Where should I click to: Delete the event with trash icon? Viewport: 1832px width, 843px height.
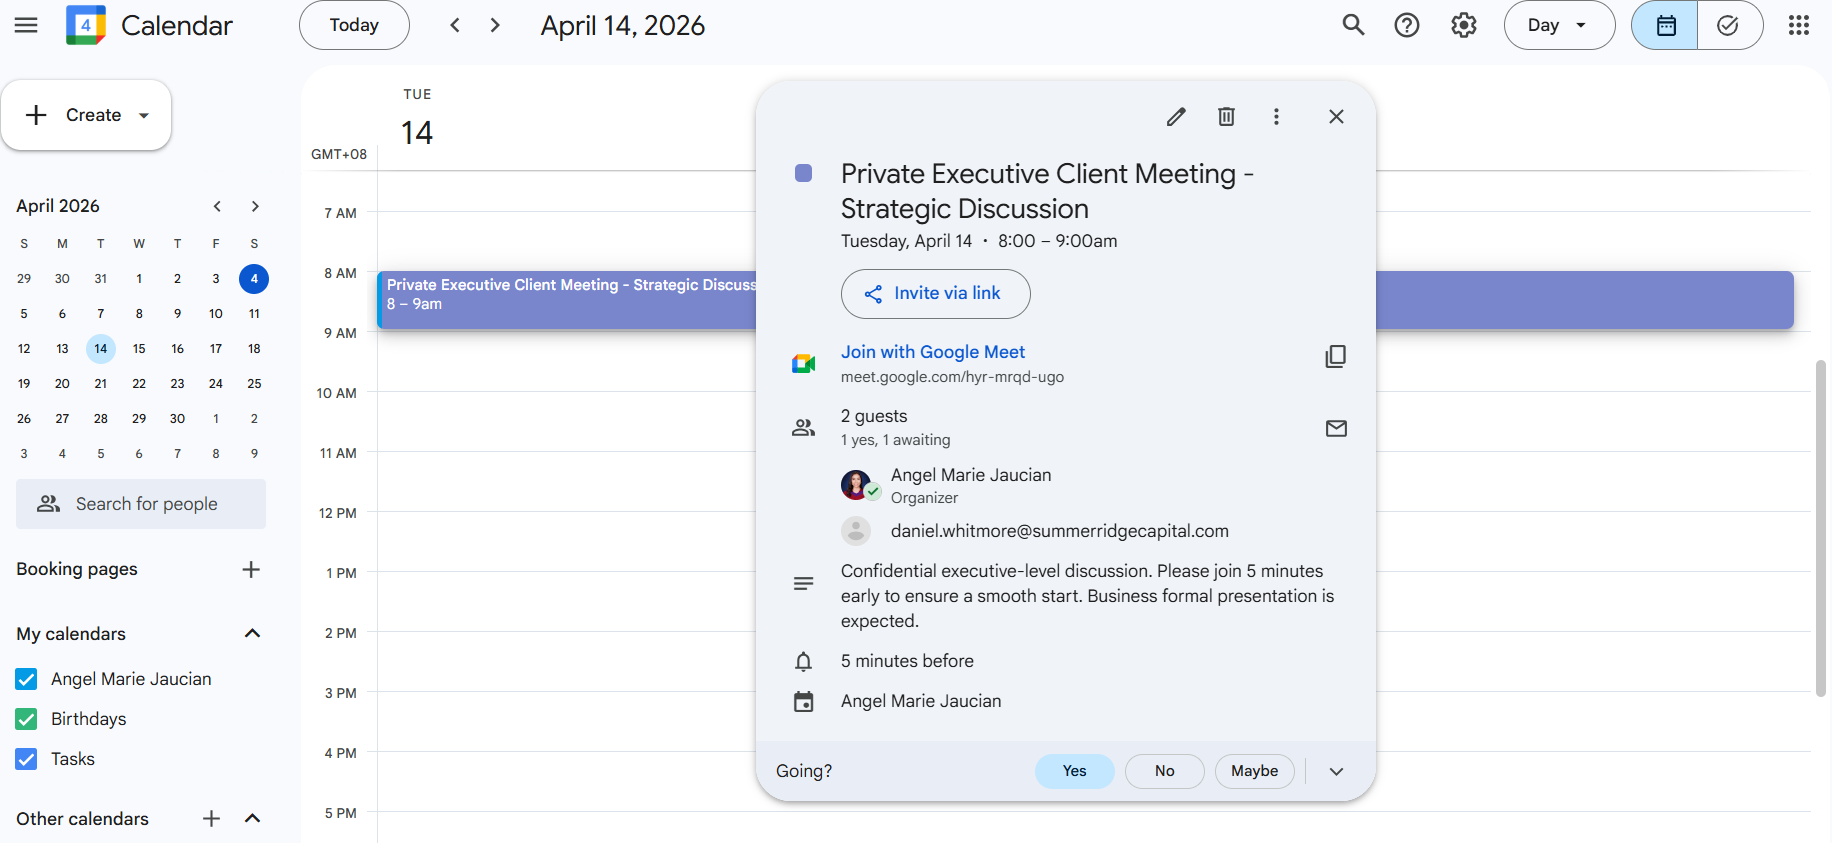coord(1226,117)
